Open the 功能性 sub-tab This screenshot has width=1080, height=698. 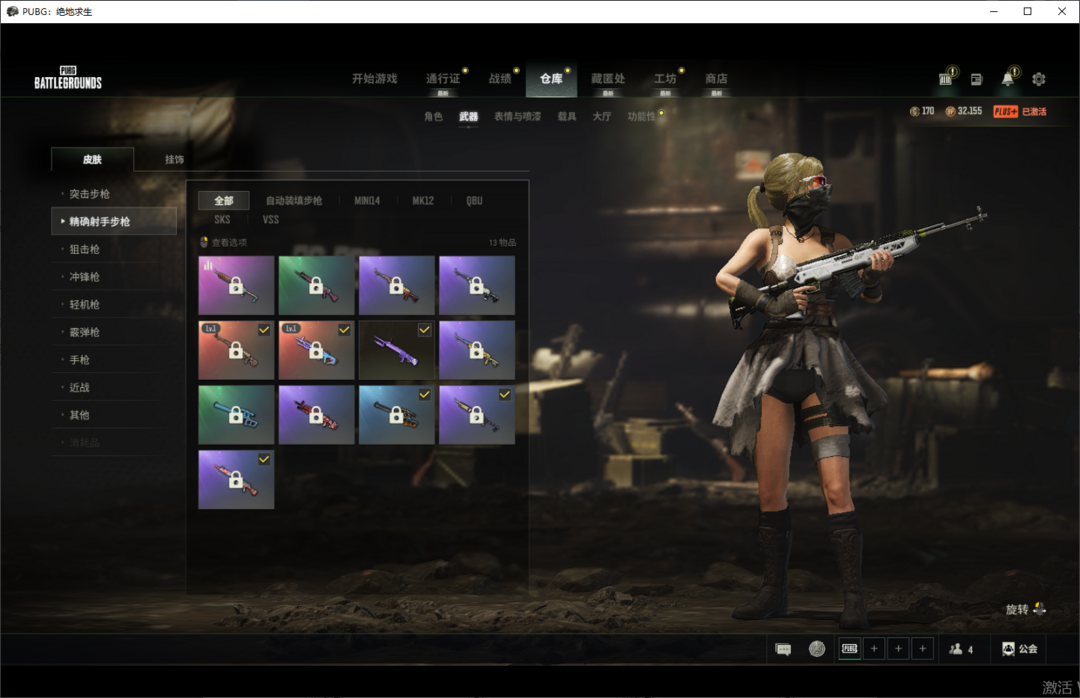coord(641,116)
